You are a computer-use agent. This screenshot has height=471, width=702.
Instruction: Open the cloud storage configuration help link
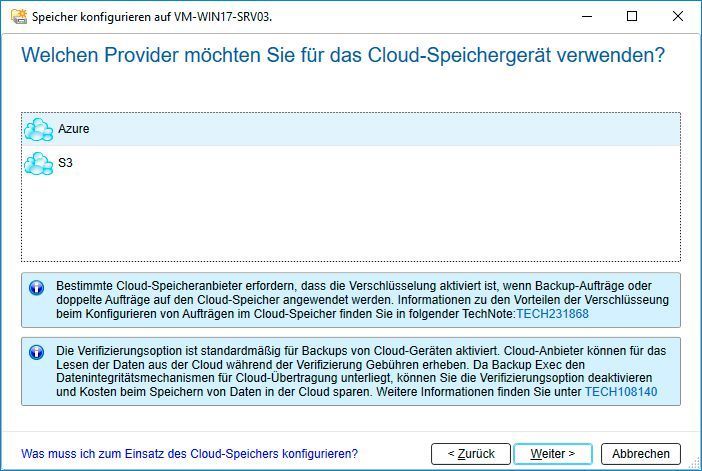(x=189, y=454)
